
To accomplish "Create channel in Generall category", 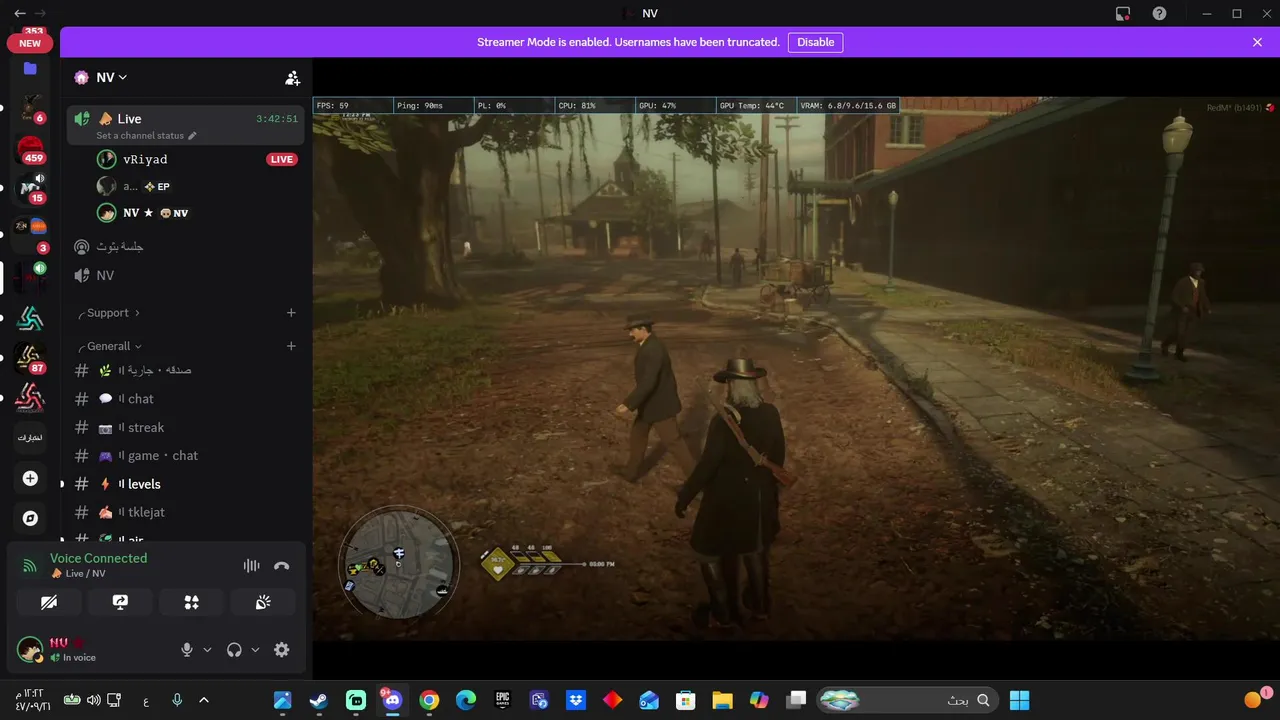I will coord(291,346).
